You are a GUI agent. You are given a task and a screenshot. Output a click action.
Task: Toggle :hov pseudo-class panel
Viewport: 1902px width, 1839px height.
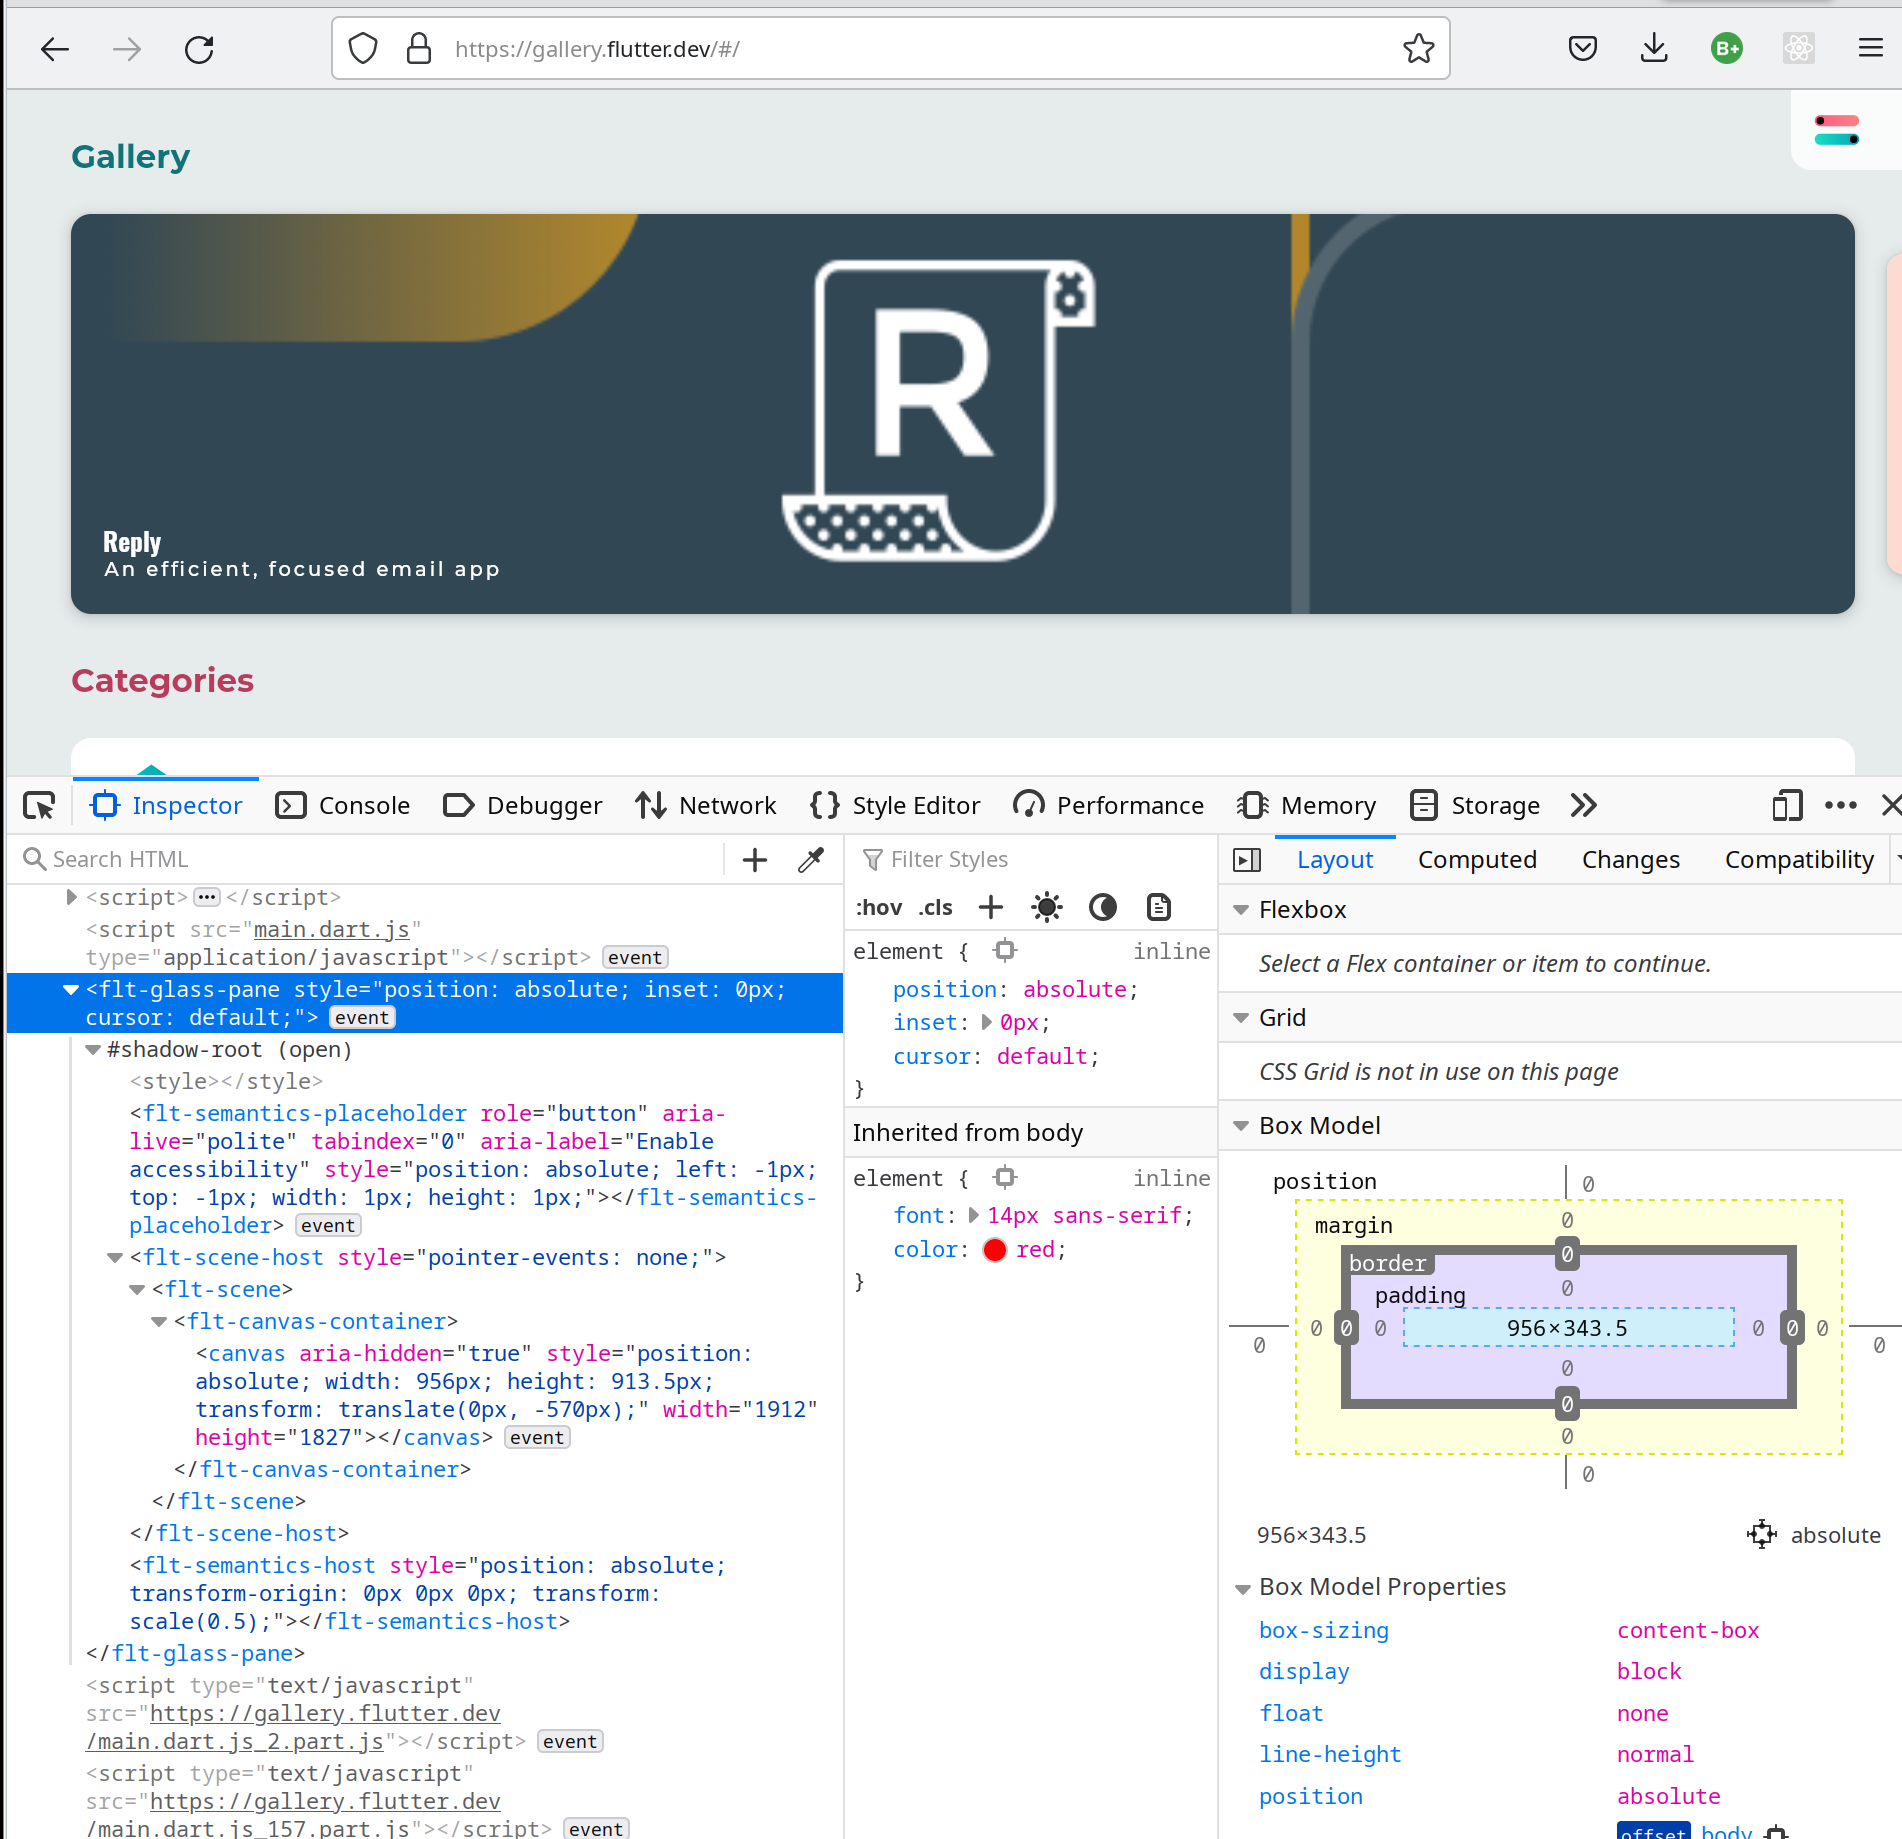pos(879,907)
